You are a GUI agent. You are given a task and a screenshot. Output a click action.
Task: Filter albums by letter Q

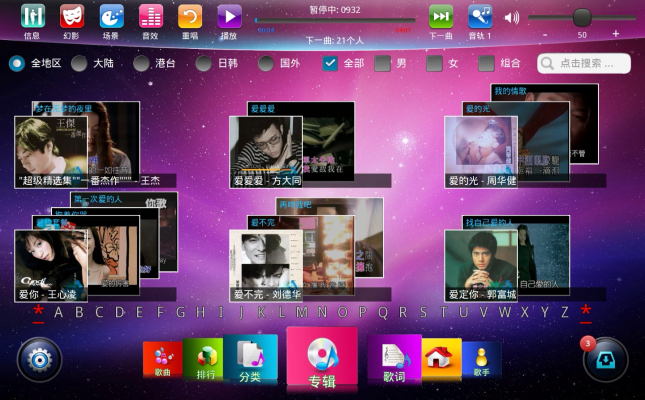point(383,312)
